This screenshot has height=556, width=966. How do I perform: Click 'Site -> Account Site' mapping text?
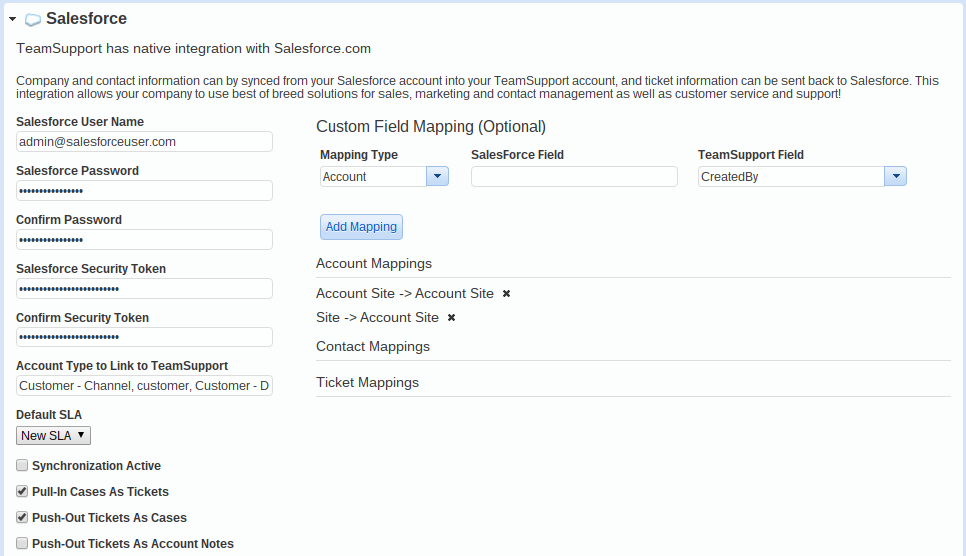[377, 317]
